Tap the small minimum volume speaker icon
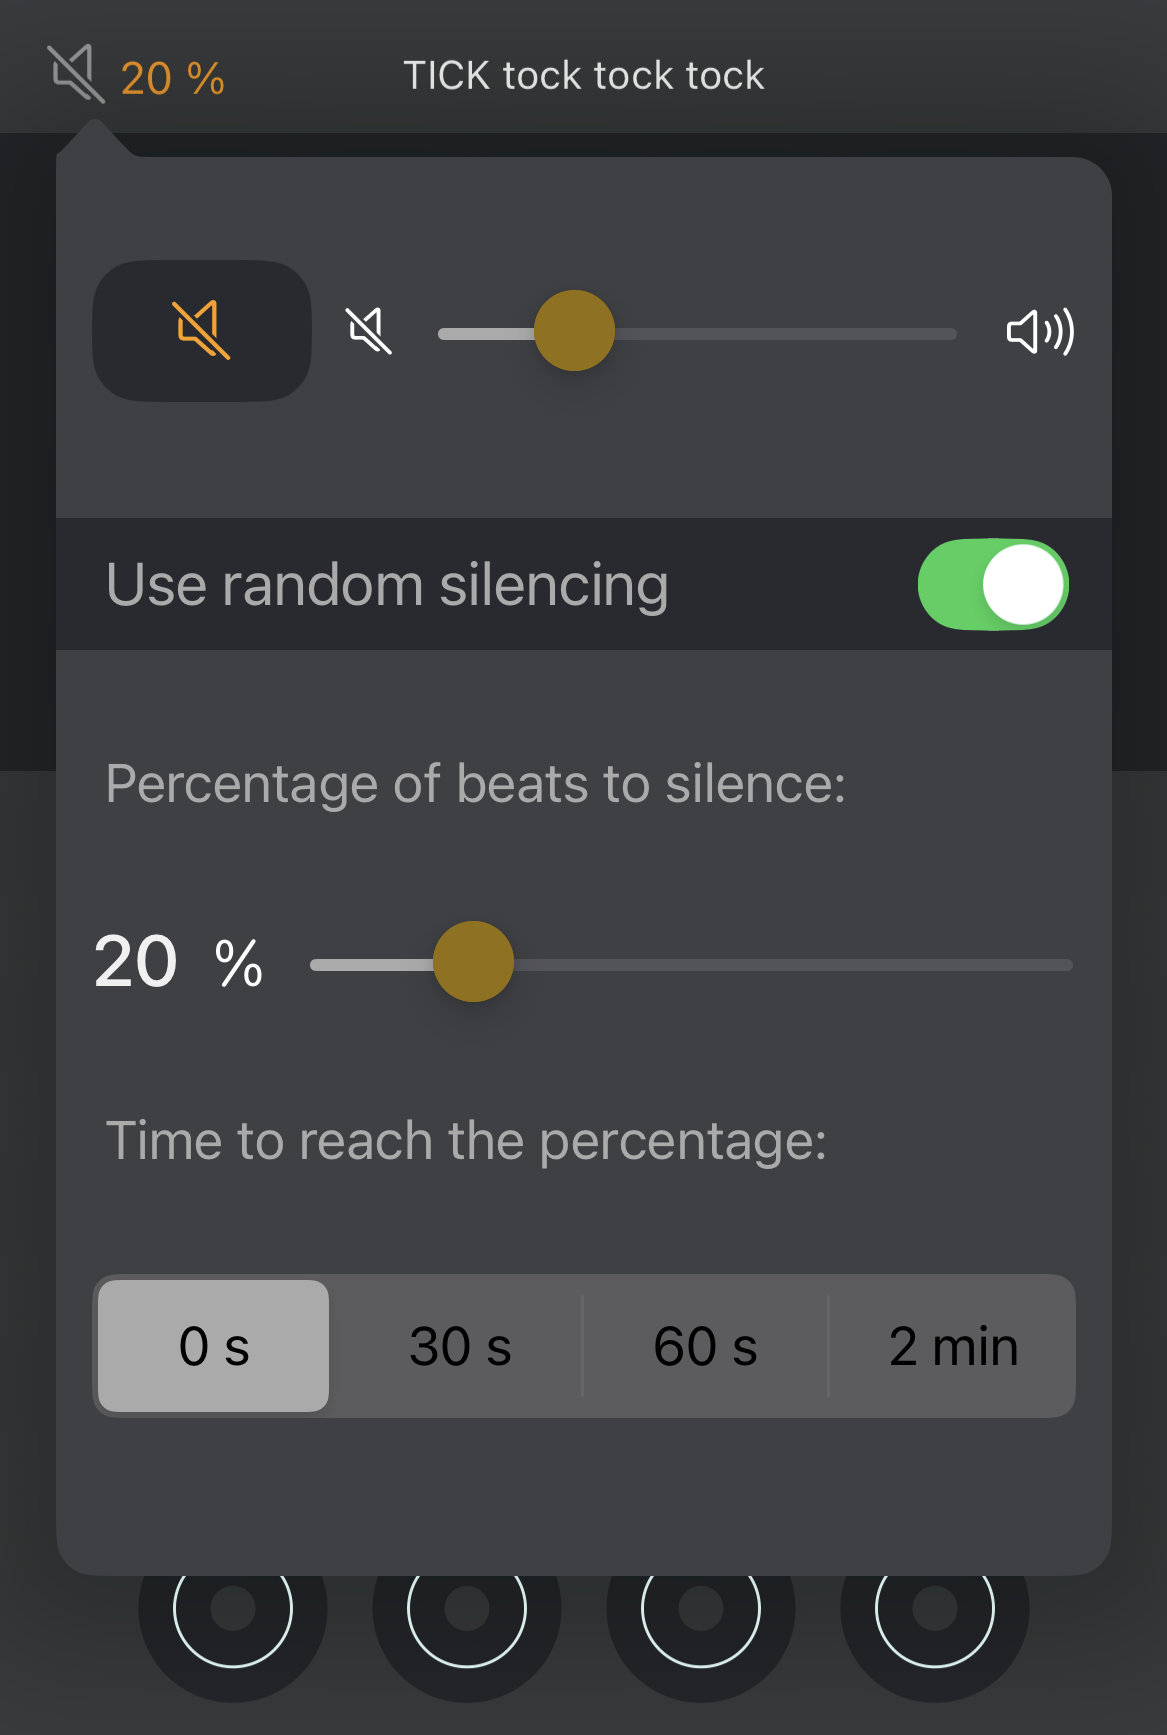1167x1735 pixels. click(369, 331)
